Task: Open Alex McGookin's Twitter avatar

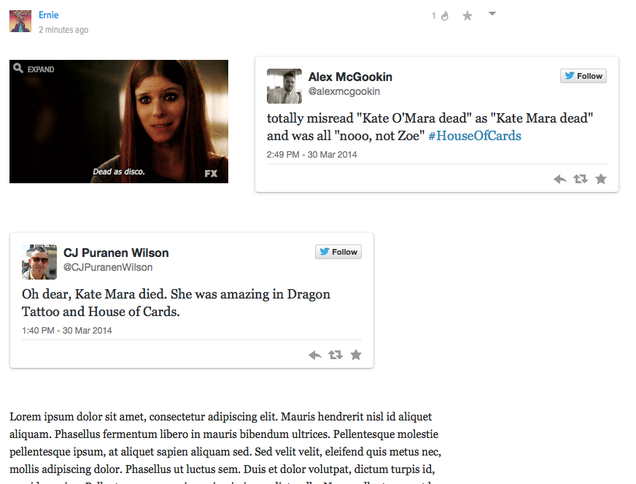Action: click(284, 86)
